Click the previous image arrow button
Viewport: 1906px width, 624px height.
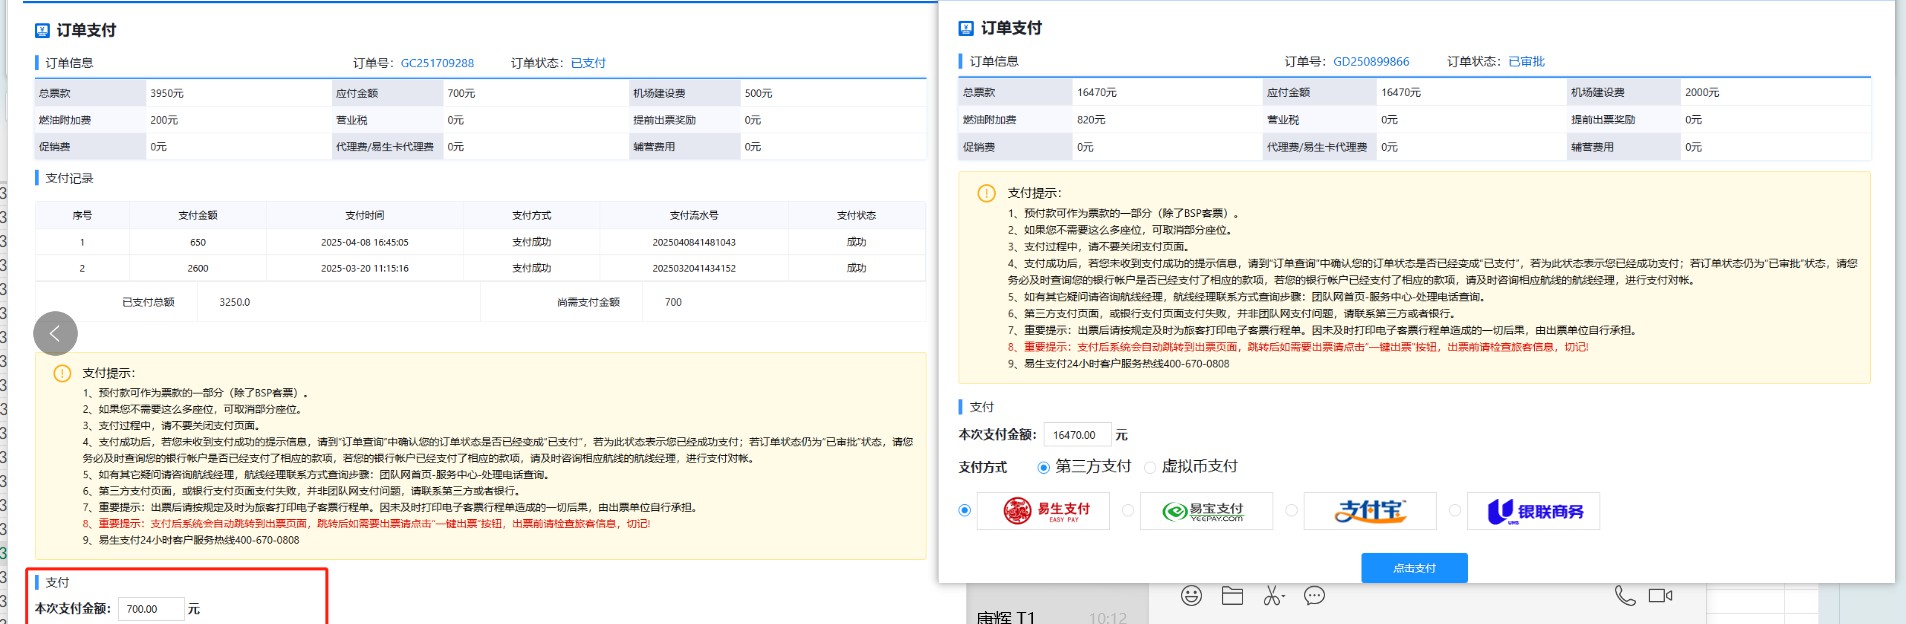55,334
